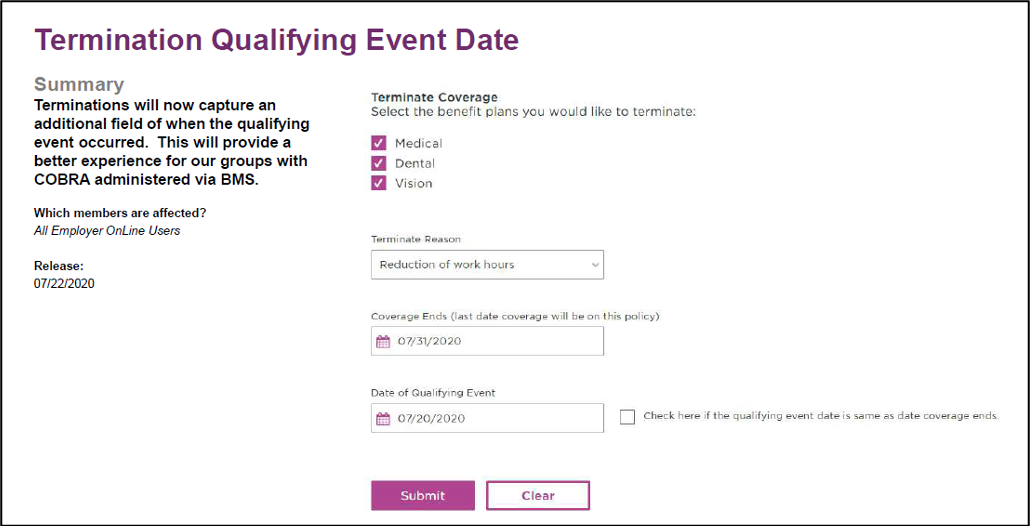This screenshot has width=1030, height=526.
Task: Click the Vision label text
Action: [413, 184]
